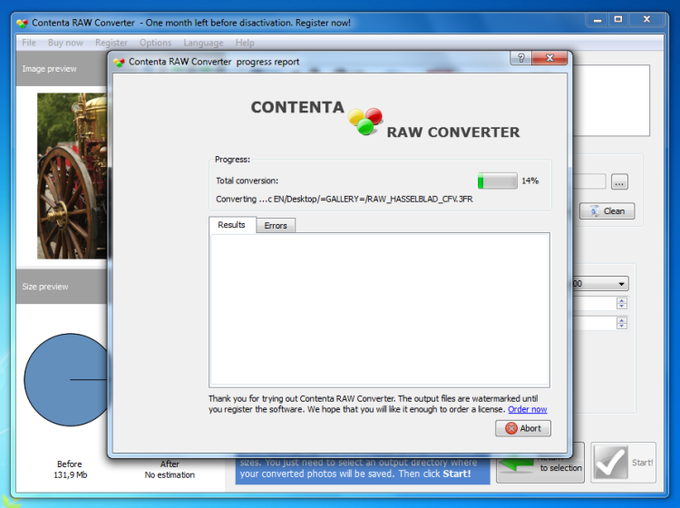Screen dimensions: 680x508
Task: Open the Buy now menu
Action: pos(65,43)
